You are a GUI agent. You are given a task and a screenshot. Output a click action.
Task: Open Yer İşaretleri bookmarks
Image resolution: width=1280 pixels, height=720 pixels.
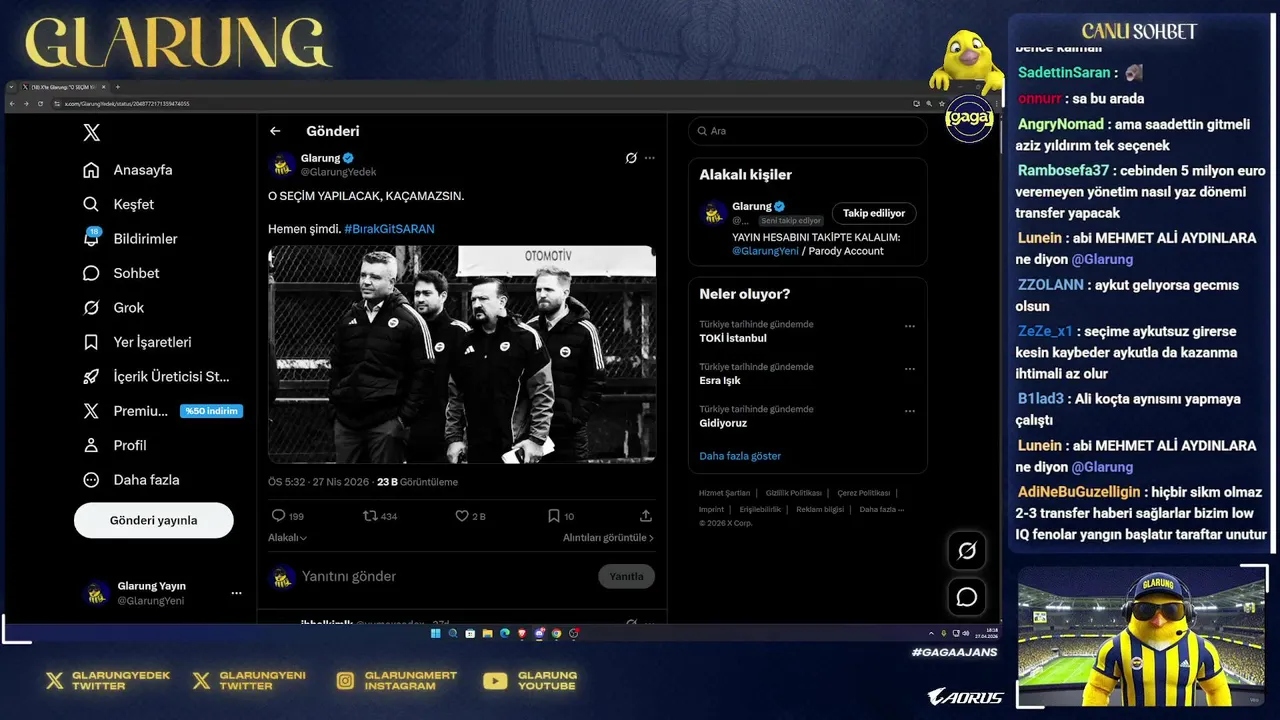point(137,342)
